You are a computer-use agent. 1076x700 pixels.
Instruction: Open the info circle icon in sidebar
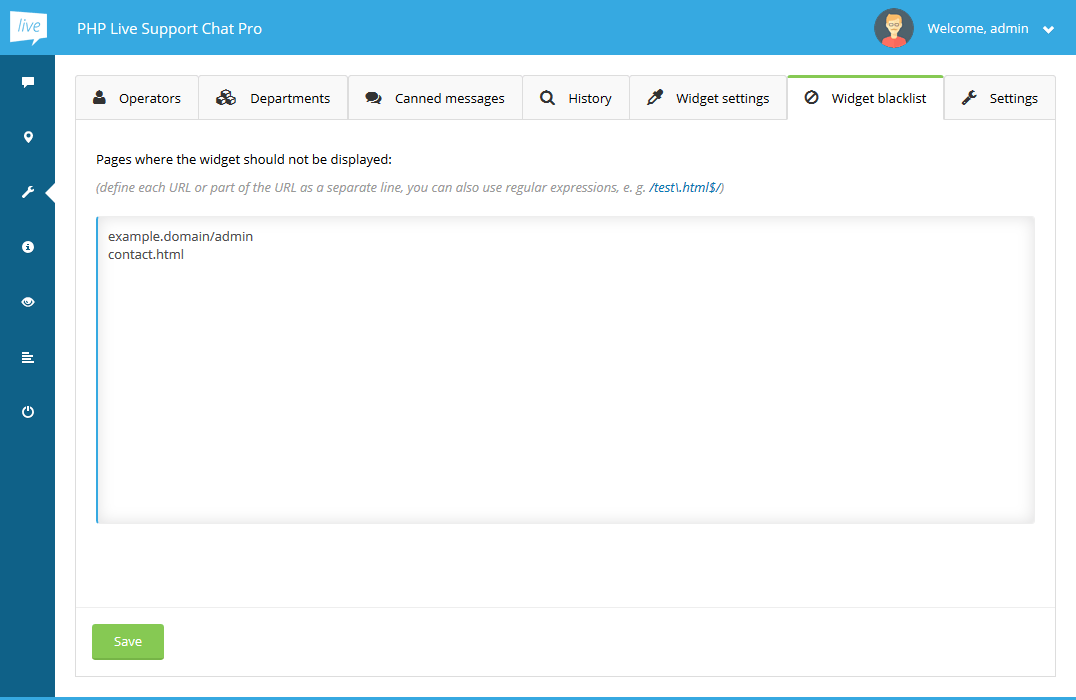pos(28,247)
